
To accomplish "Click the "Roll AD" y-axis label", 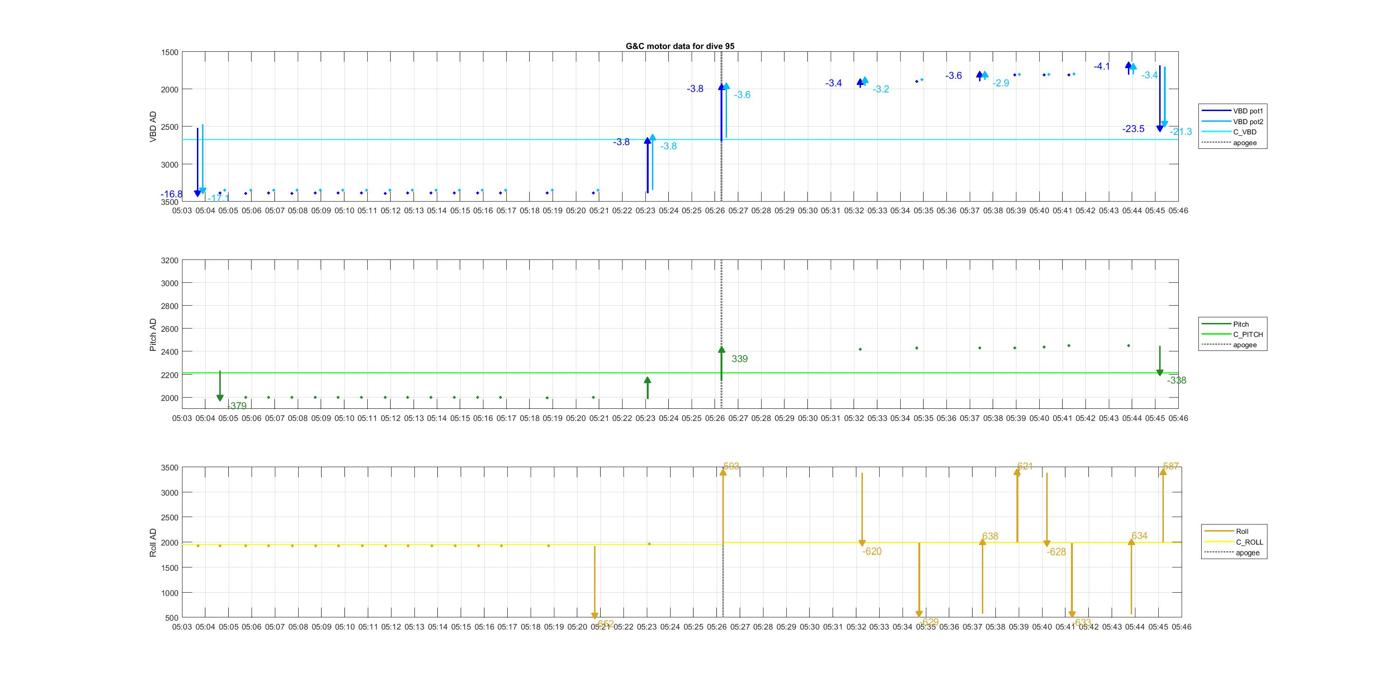I will coord(153,543).
